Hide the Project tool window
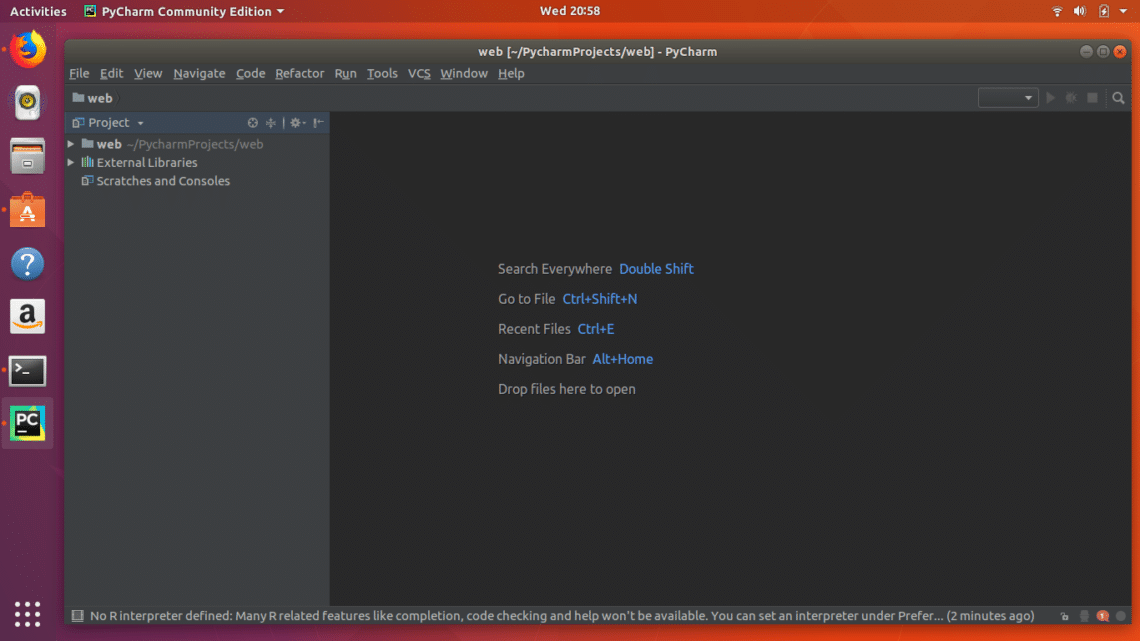The width and height of the screenshot is (1140, 641). click(318, 123)
